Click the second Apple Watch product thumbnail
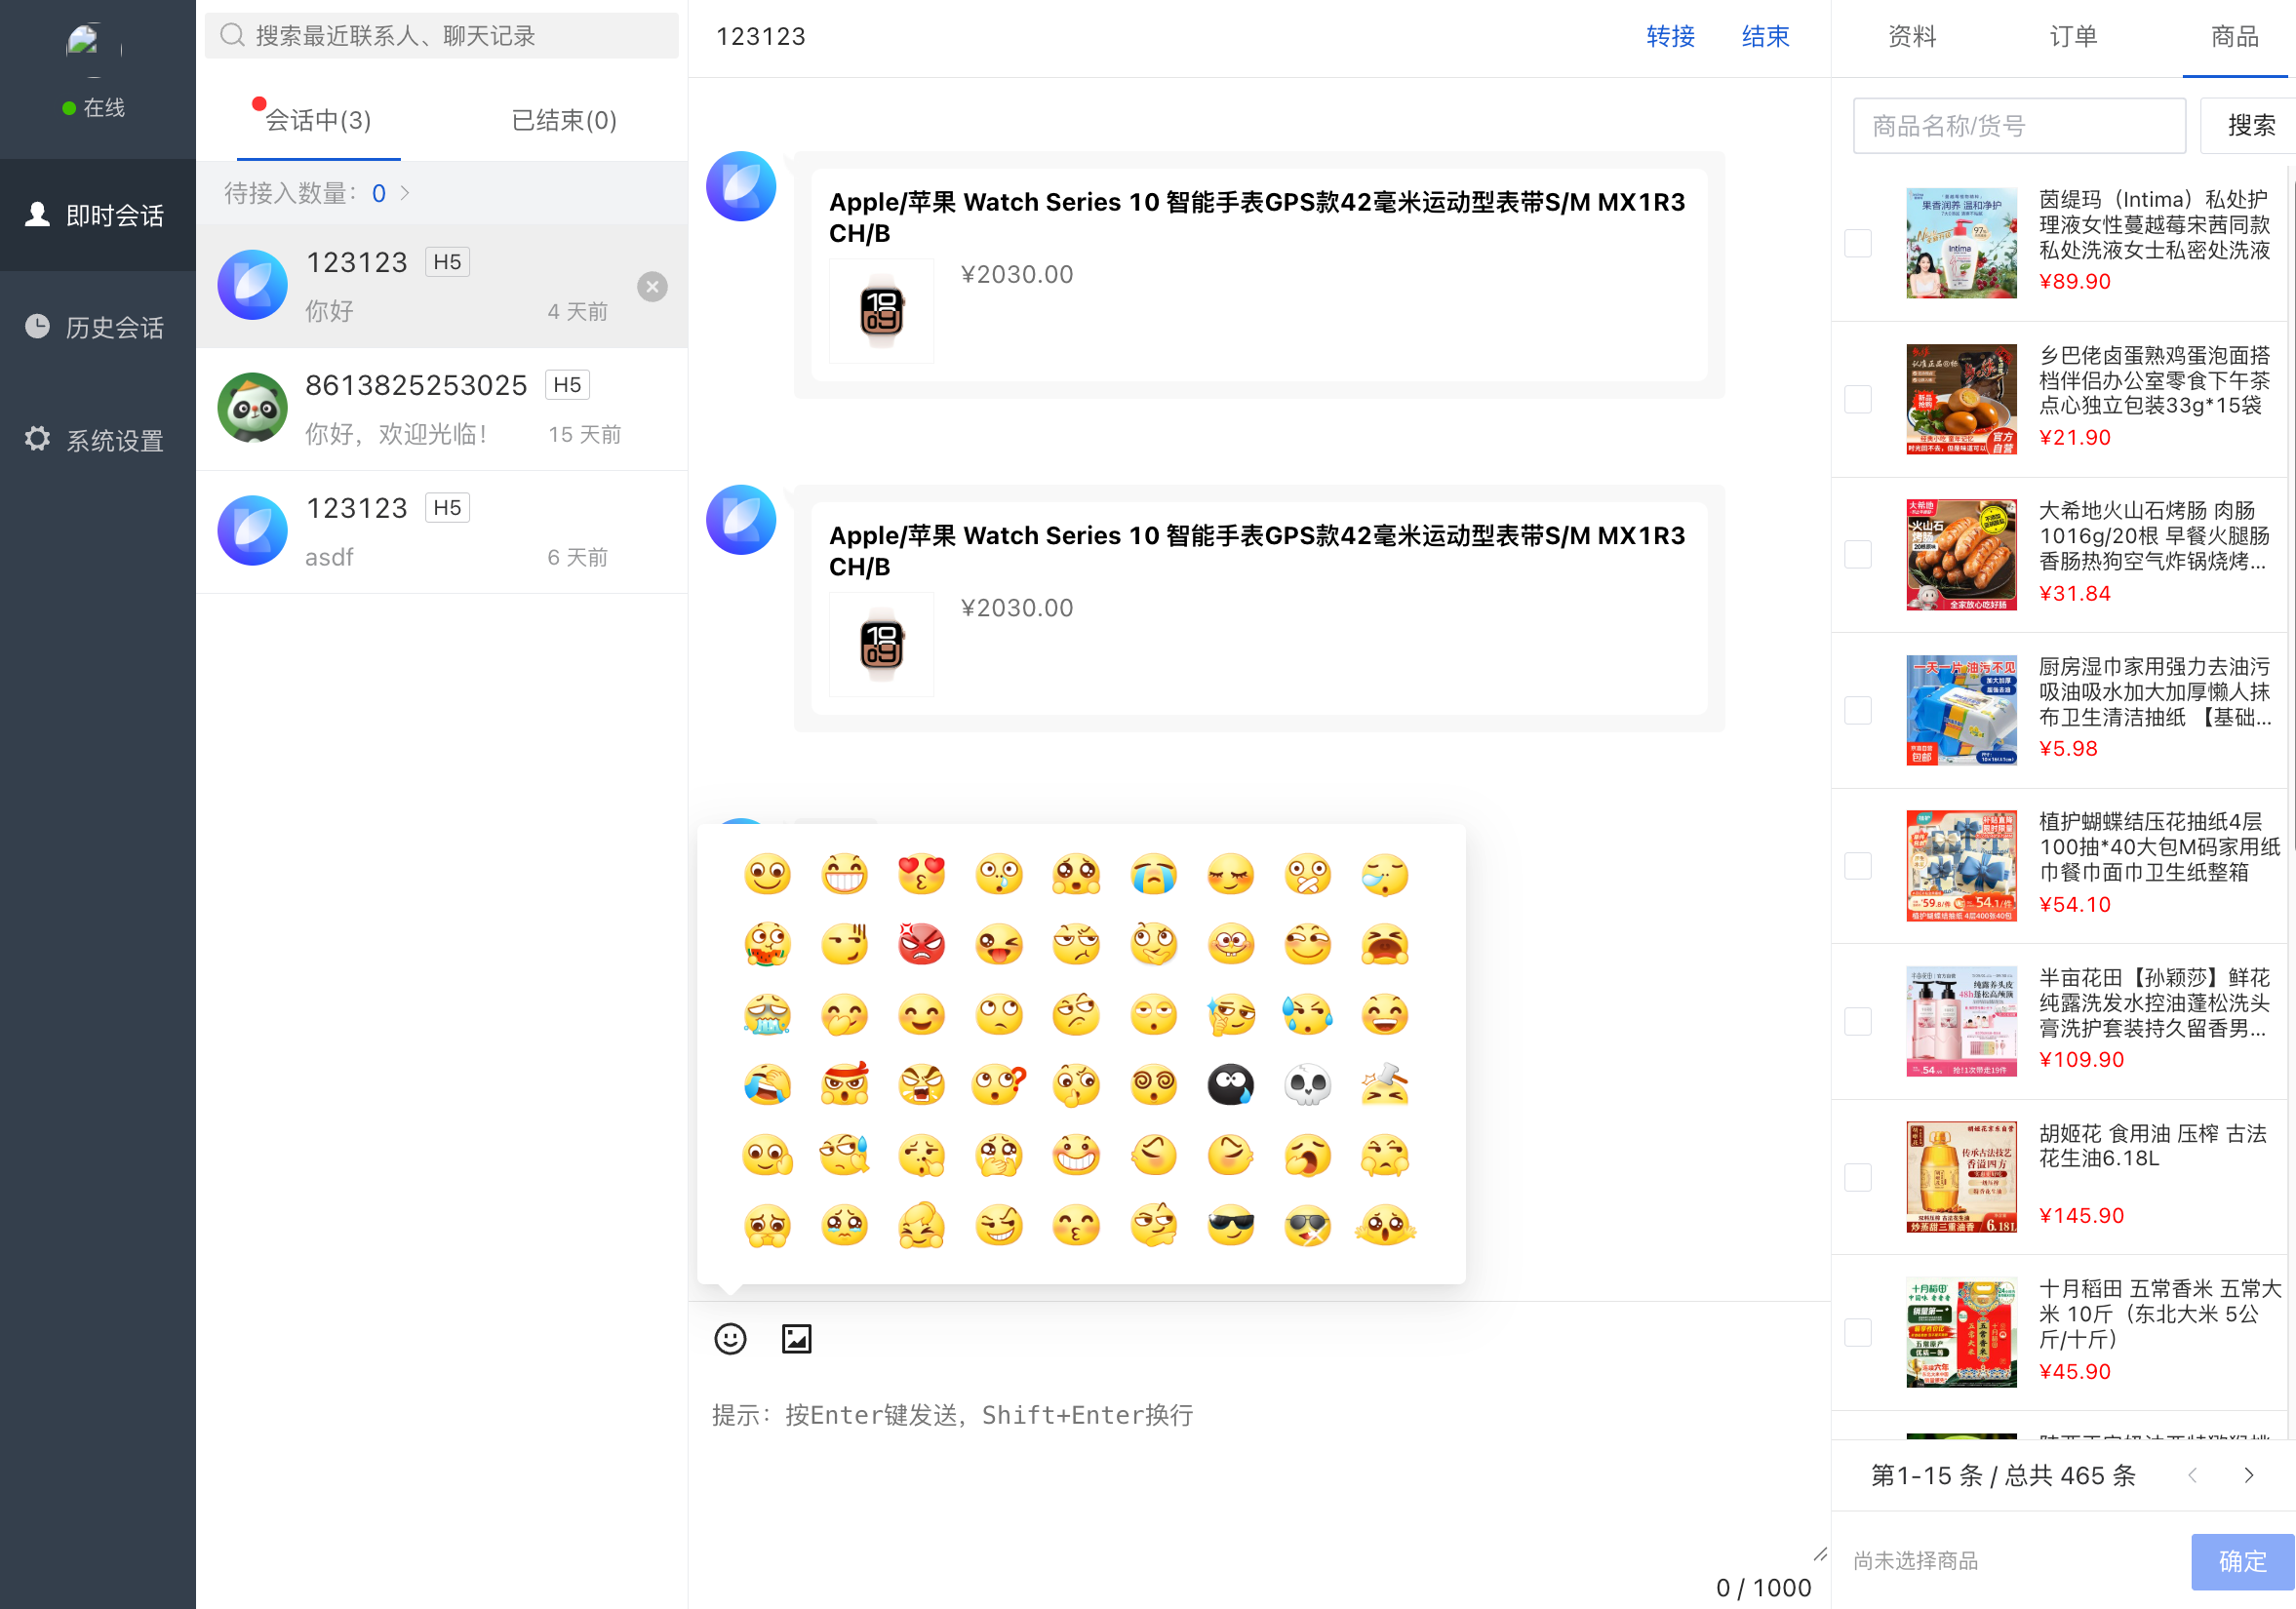Viewport: 2296px width, 1609px height. (881, 644)
